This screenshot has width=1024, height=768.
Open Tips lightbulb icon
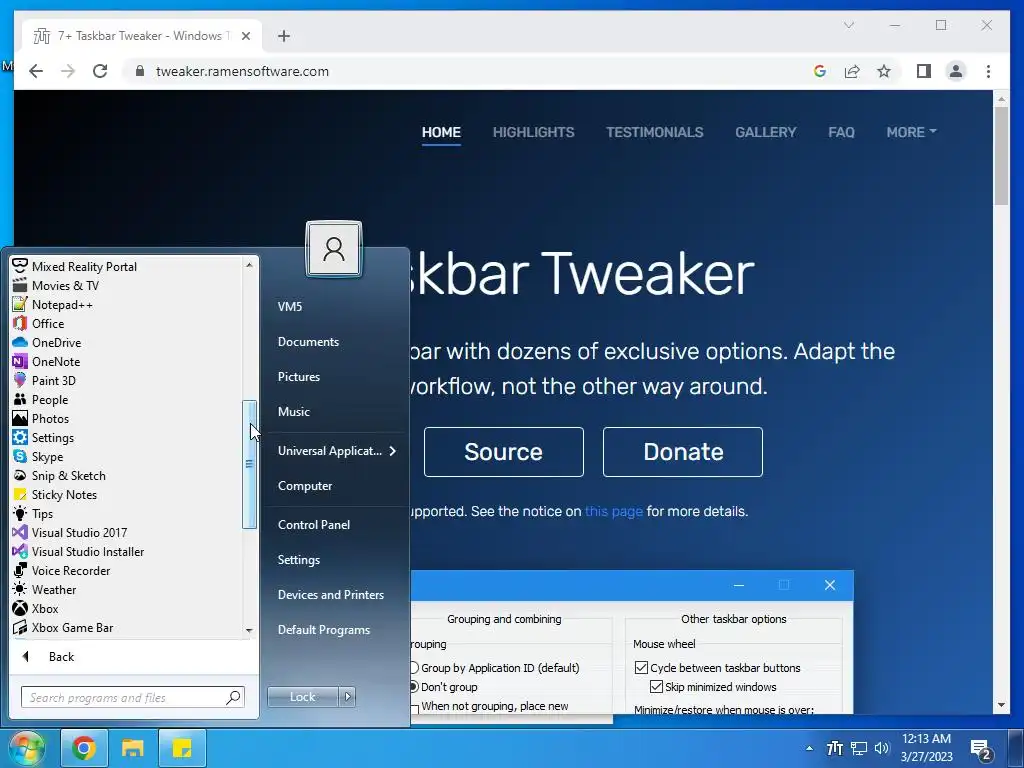(20, 513)
